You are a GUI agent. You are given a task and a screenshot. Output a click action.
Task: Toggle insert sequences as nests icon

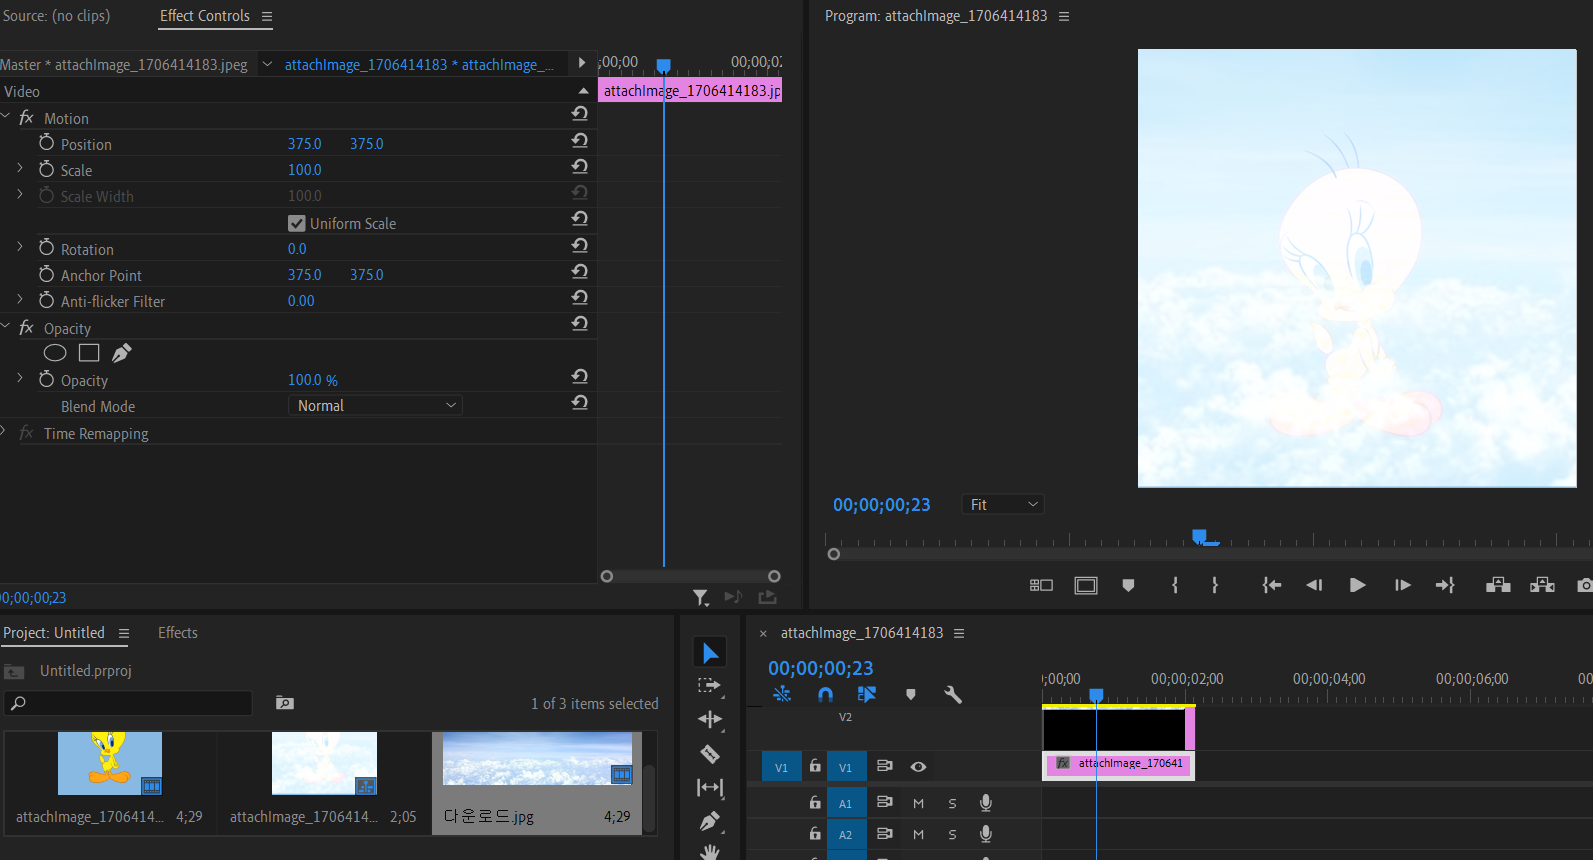(782, 694)
